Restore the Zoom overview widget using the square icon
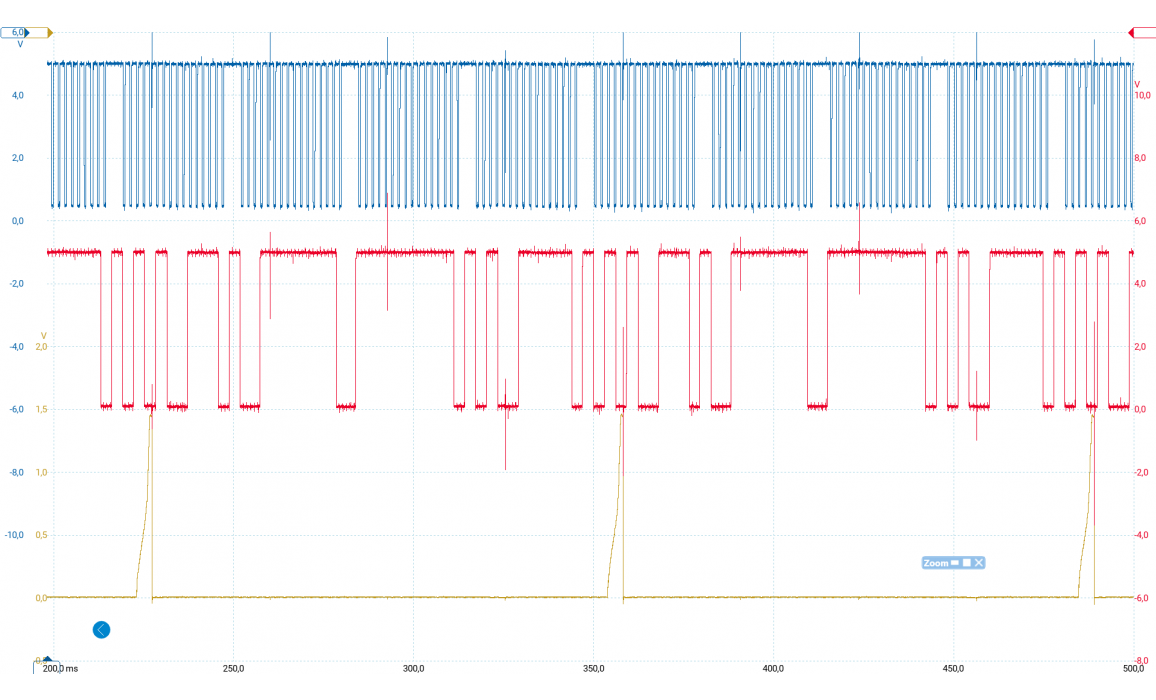 (967, 563)
